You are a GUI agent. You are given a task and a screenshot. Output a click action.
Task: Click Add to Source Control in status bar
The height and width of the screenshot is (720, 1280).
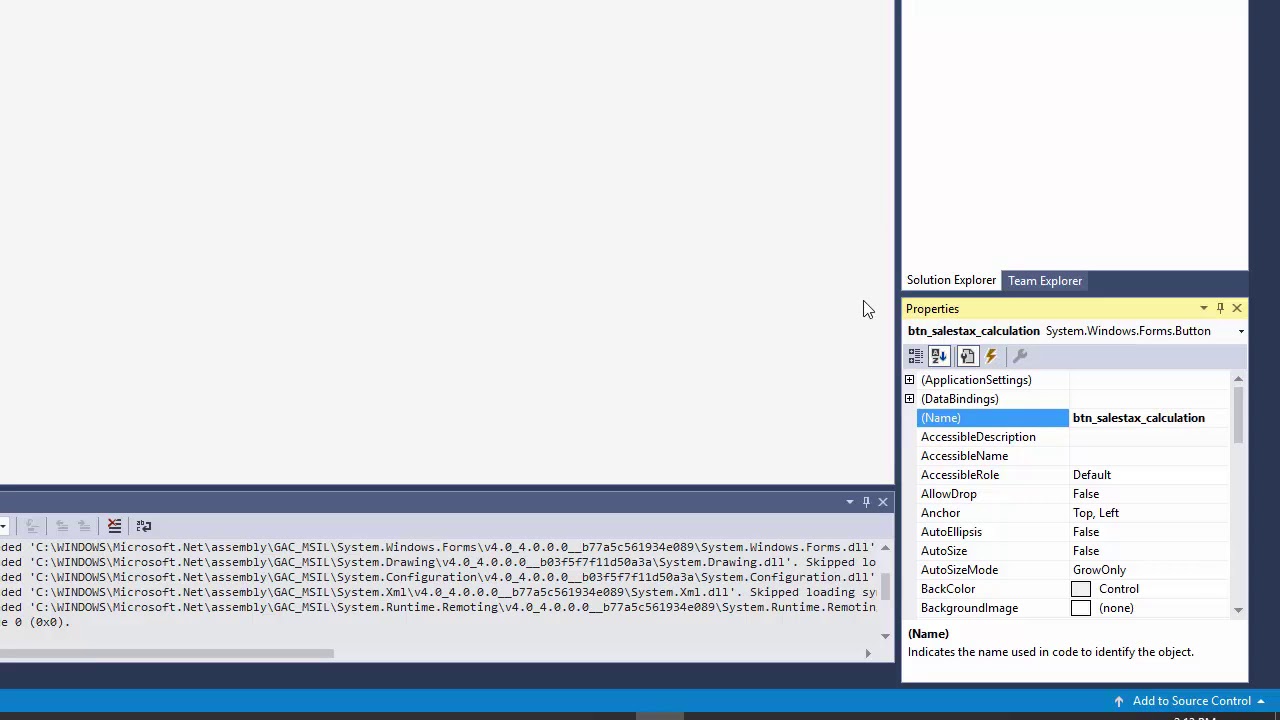(x=1192, y=701)
